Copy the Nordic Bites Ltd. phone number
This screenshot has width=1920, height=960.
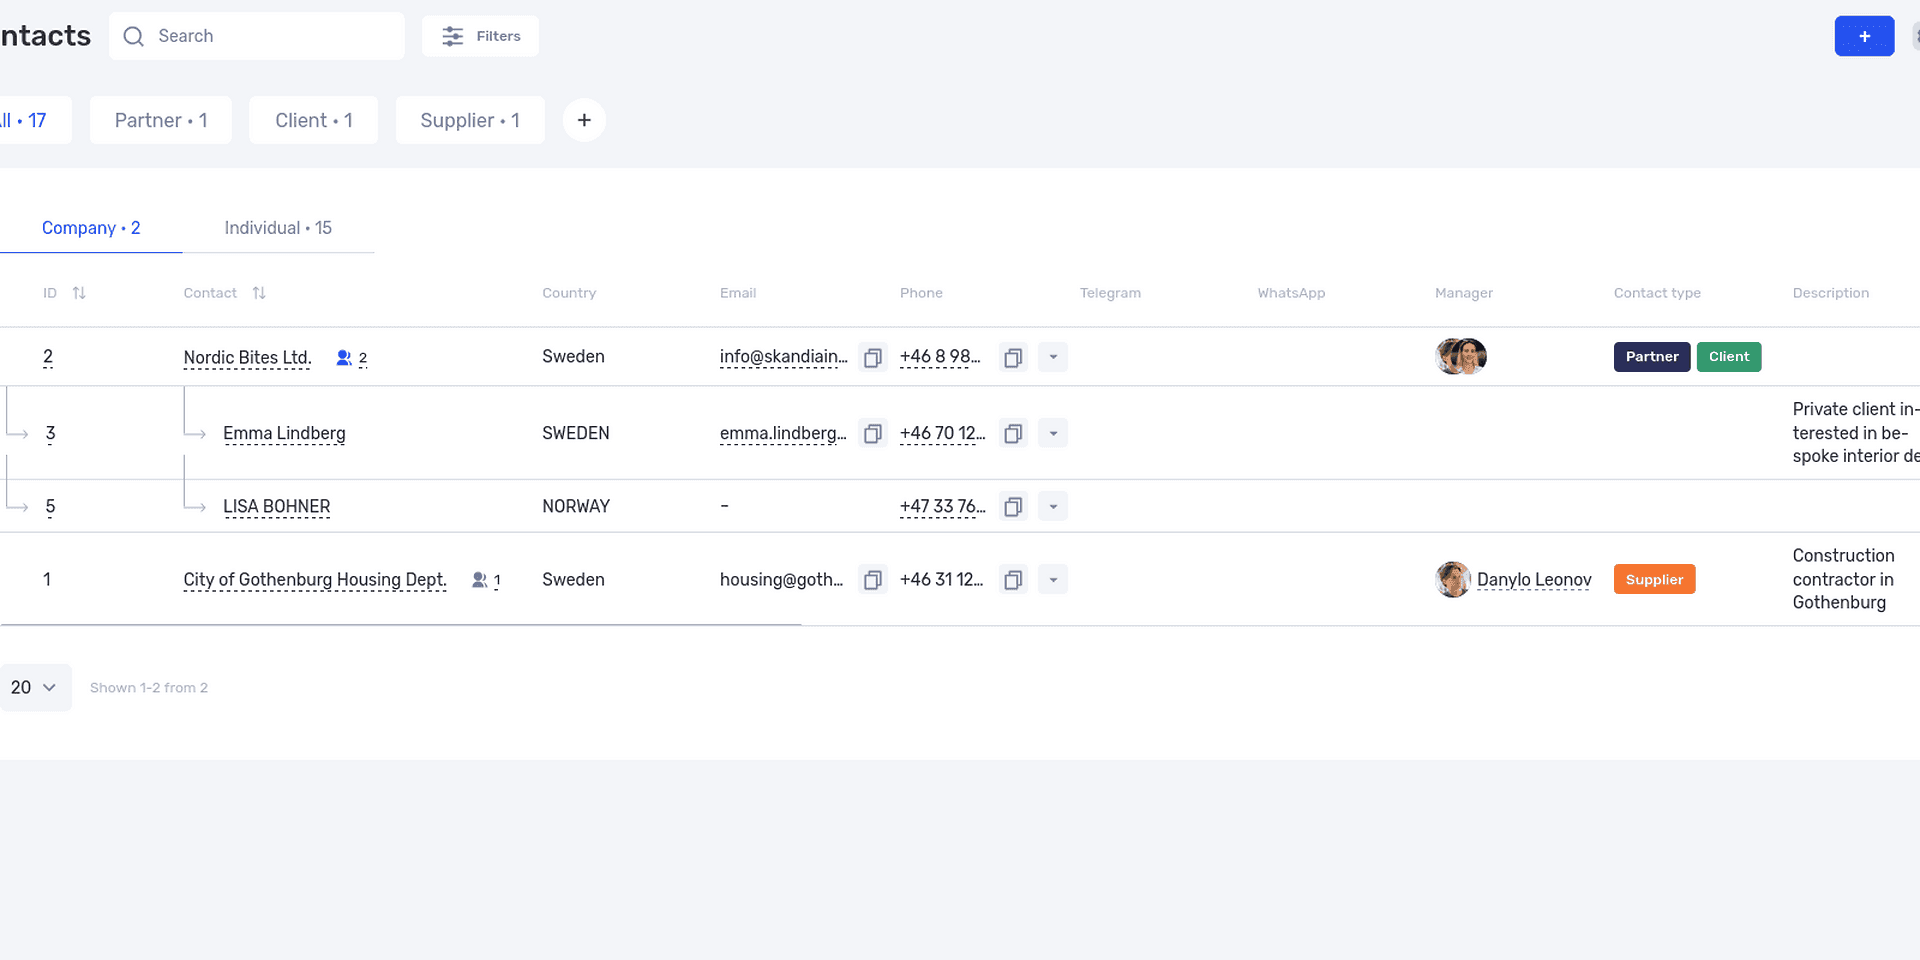[1013, 357]
